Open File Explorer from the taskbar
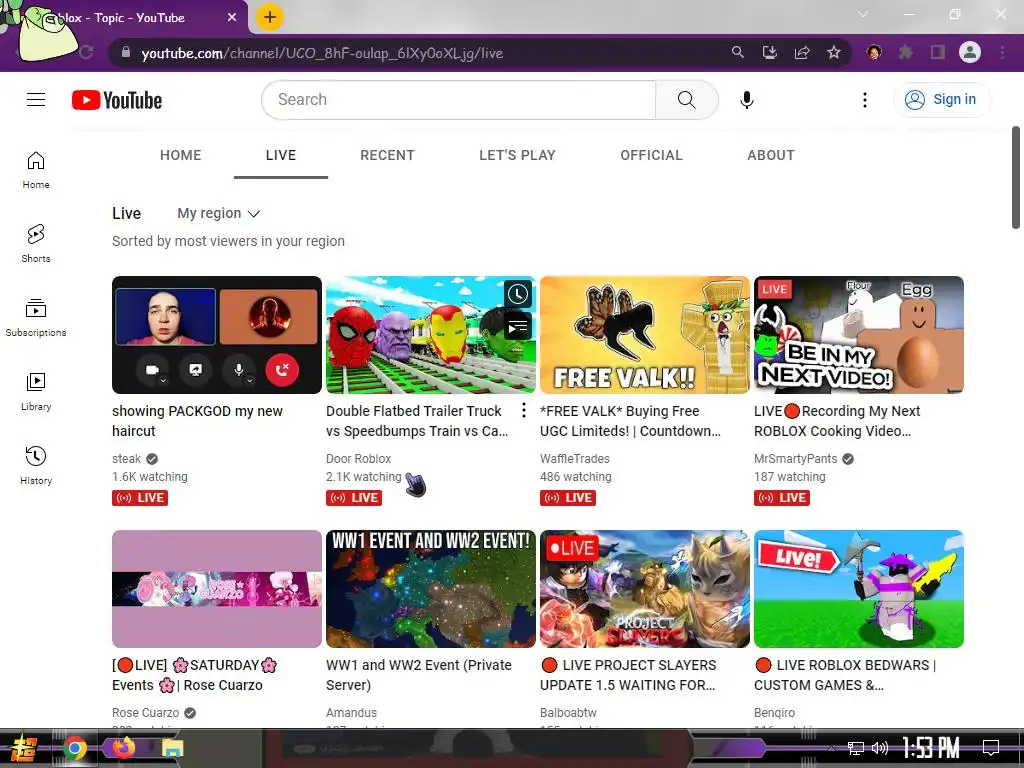This screenshot has height=768, width=1024. 172,748
